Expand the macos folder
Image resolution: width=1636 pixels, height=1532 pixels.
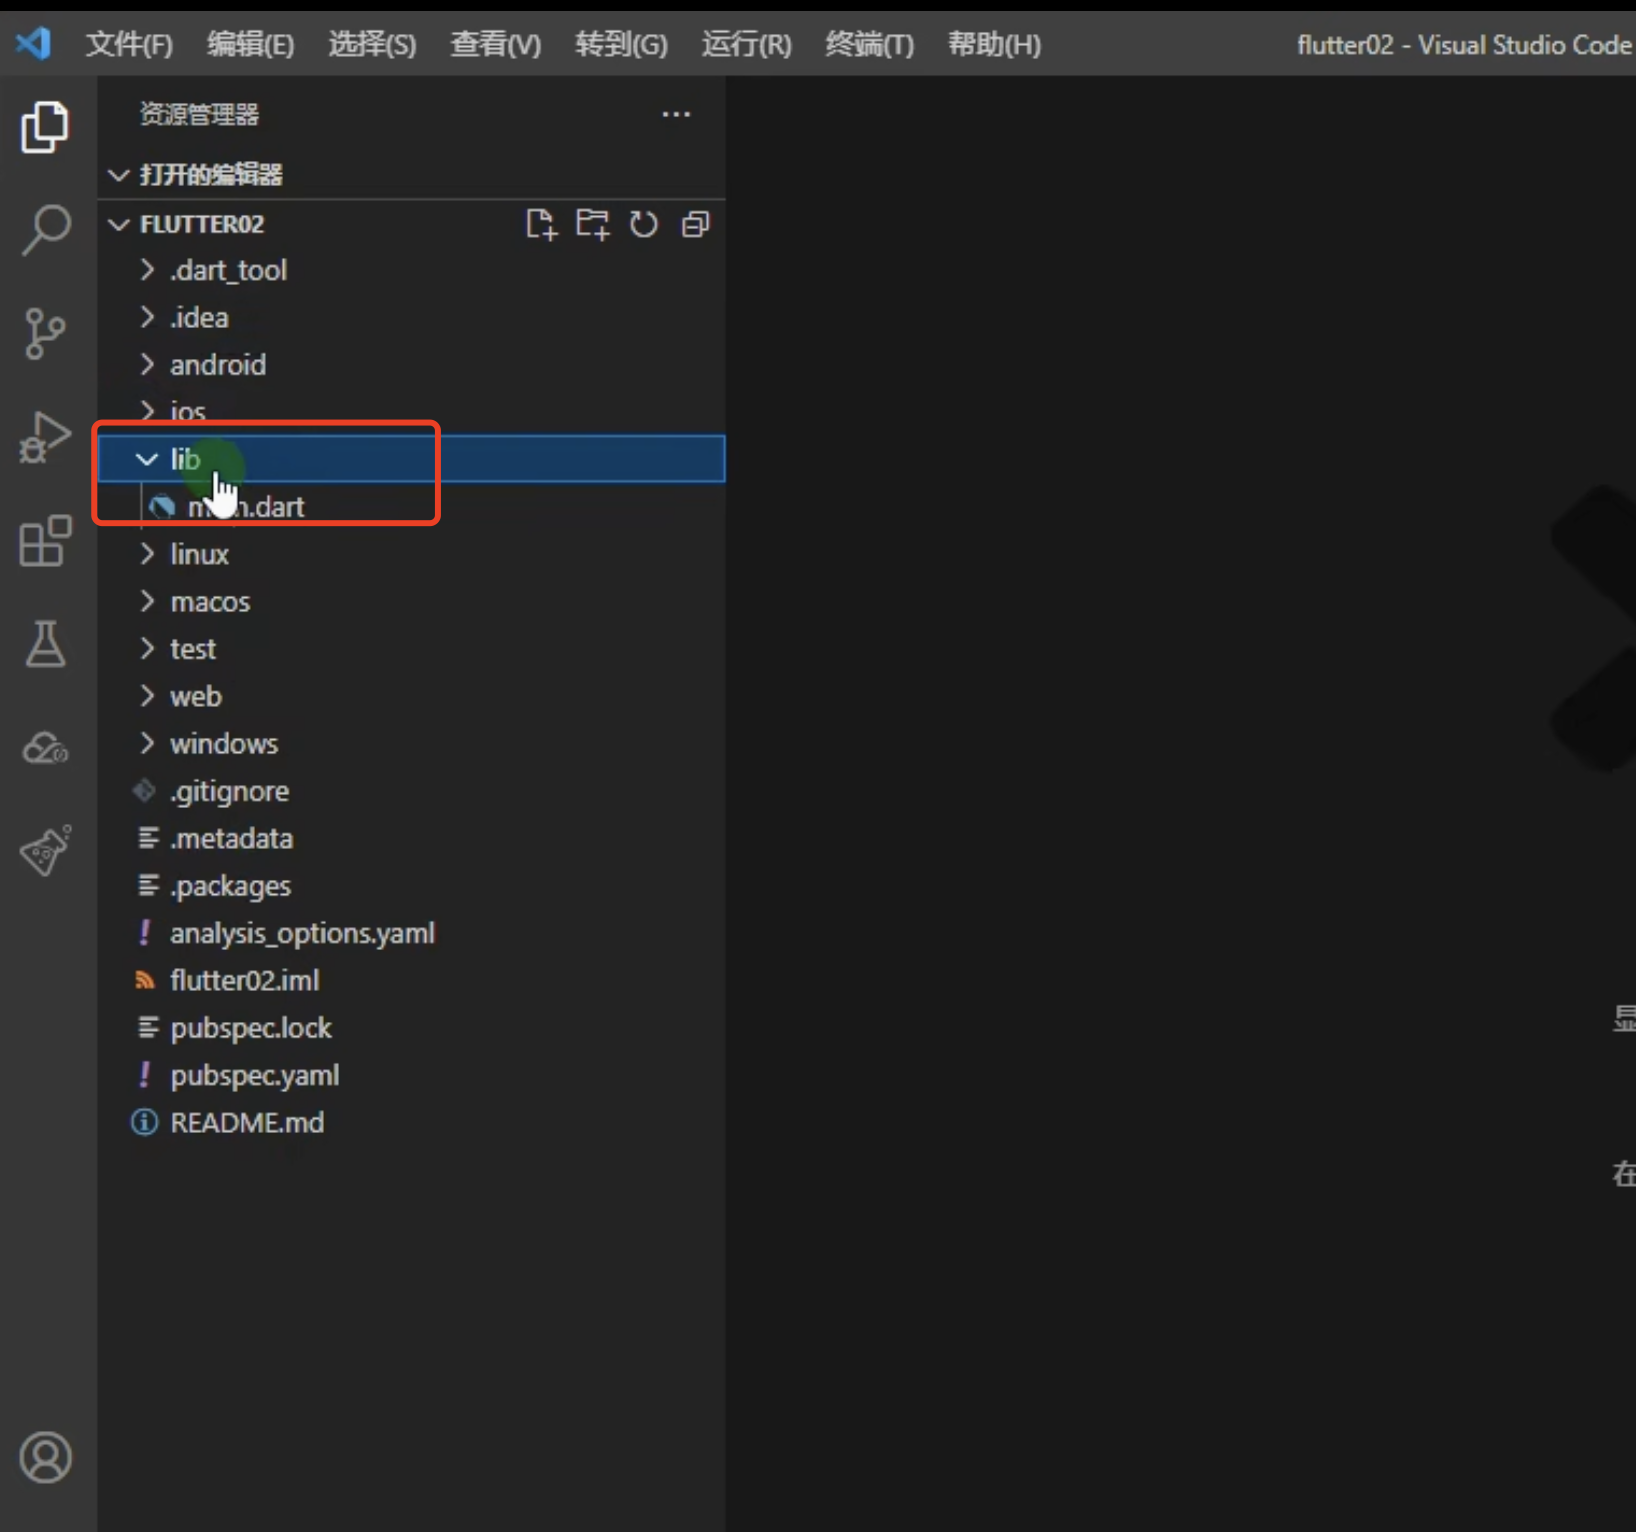coord(411,601)
